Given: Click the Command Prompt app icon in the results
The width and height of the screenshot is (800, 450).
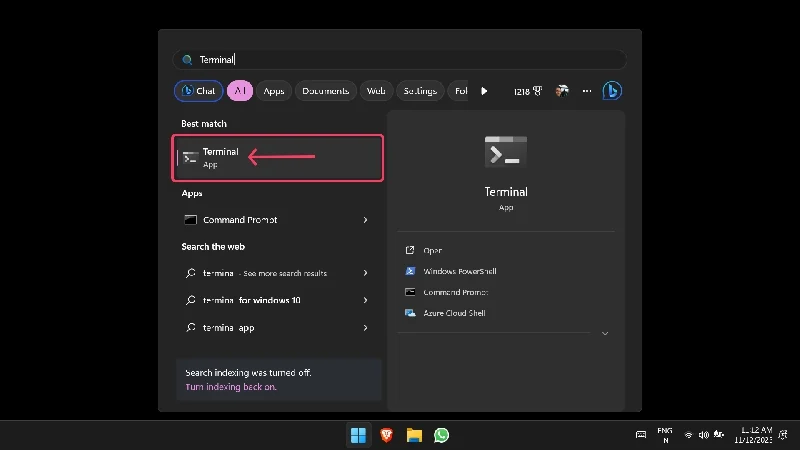Looking at the screenshot, I should [x=190, y=220].
